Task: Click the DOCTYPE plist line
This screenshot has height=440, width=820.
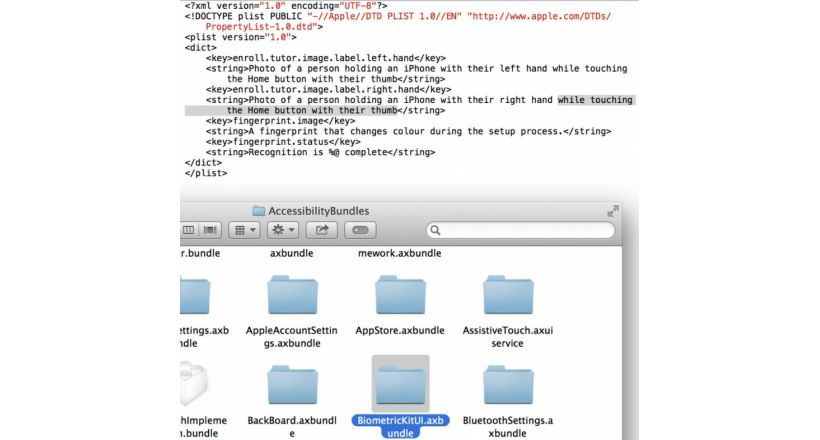Action: click(397, 21)
